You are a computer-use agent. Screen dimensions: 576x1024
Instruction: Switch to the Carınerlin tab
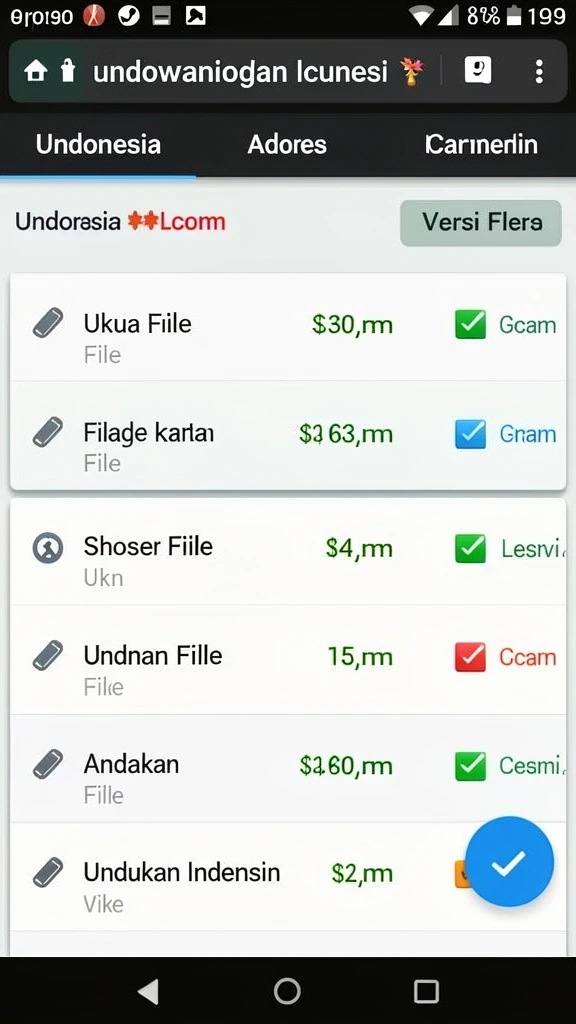pyautogui.click(x=481, y=144)
